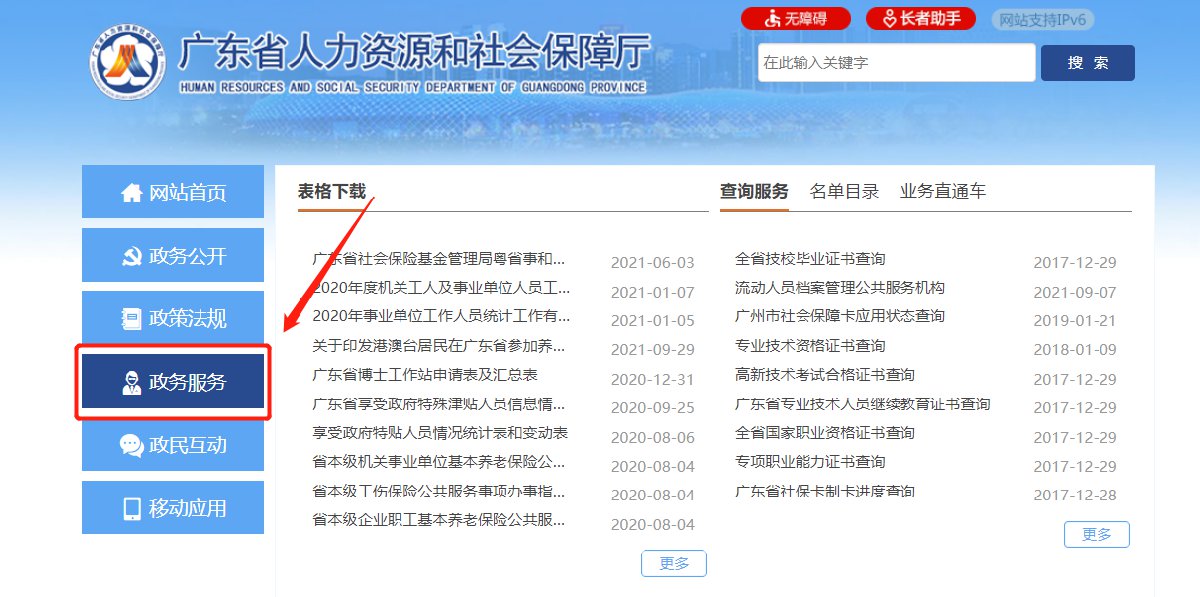1200x597 pixels.
Task: Switch to the 查询服务 tab
Action: click(754, 192)
